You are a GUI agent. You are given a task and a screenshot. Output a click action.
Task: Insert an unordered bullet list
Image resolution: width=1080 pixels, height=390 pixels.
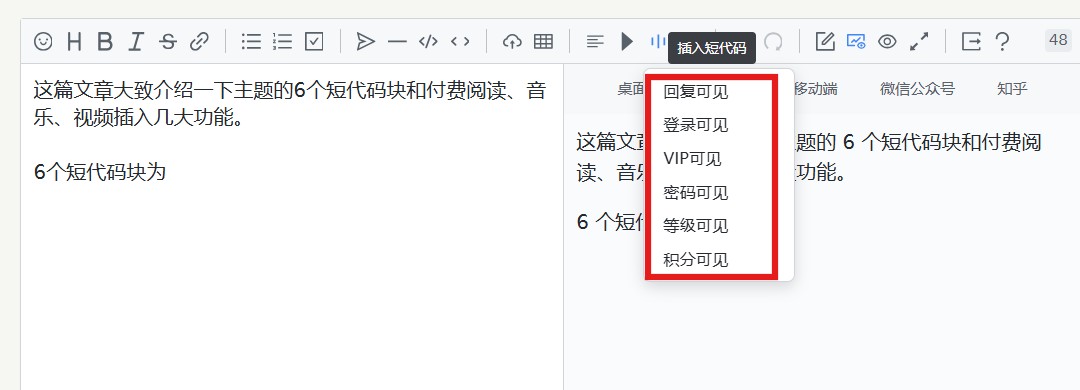click(251, 42)
